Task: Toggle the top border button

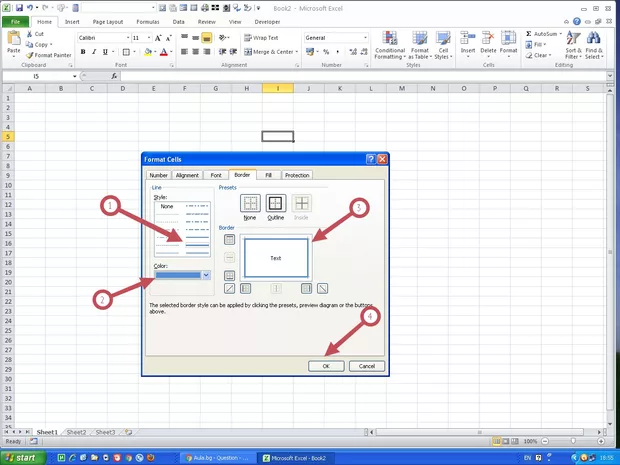Action: (x=229, y=239)
